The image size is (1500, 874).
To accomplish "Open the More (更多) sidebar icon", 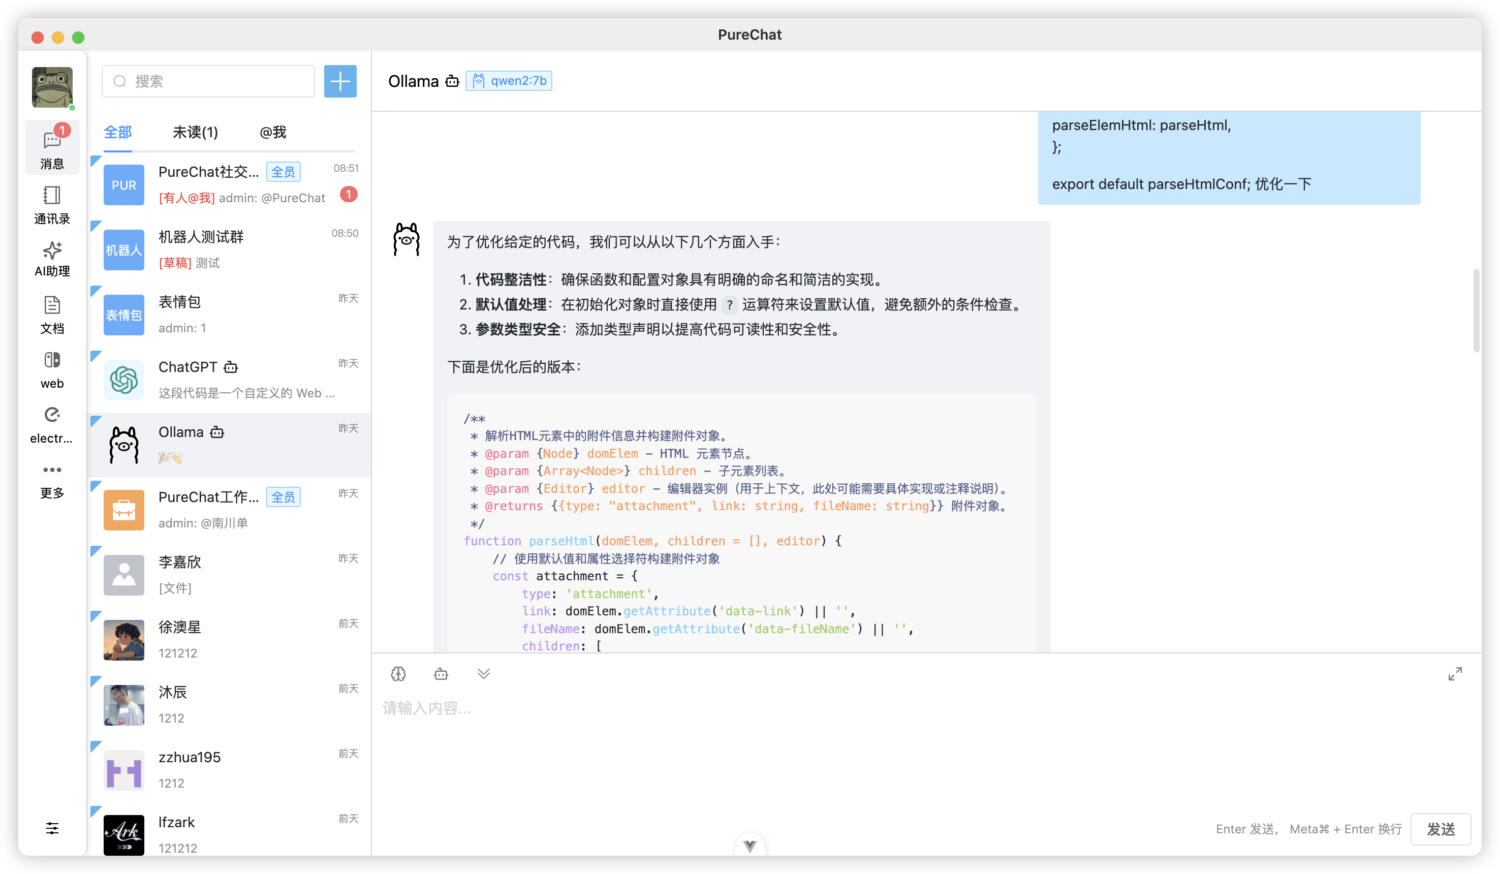I will point(52,480).
